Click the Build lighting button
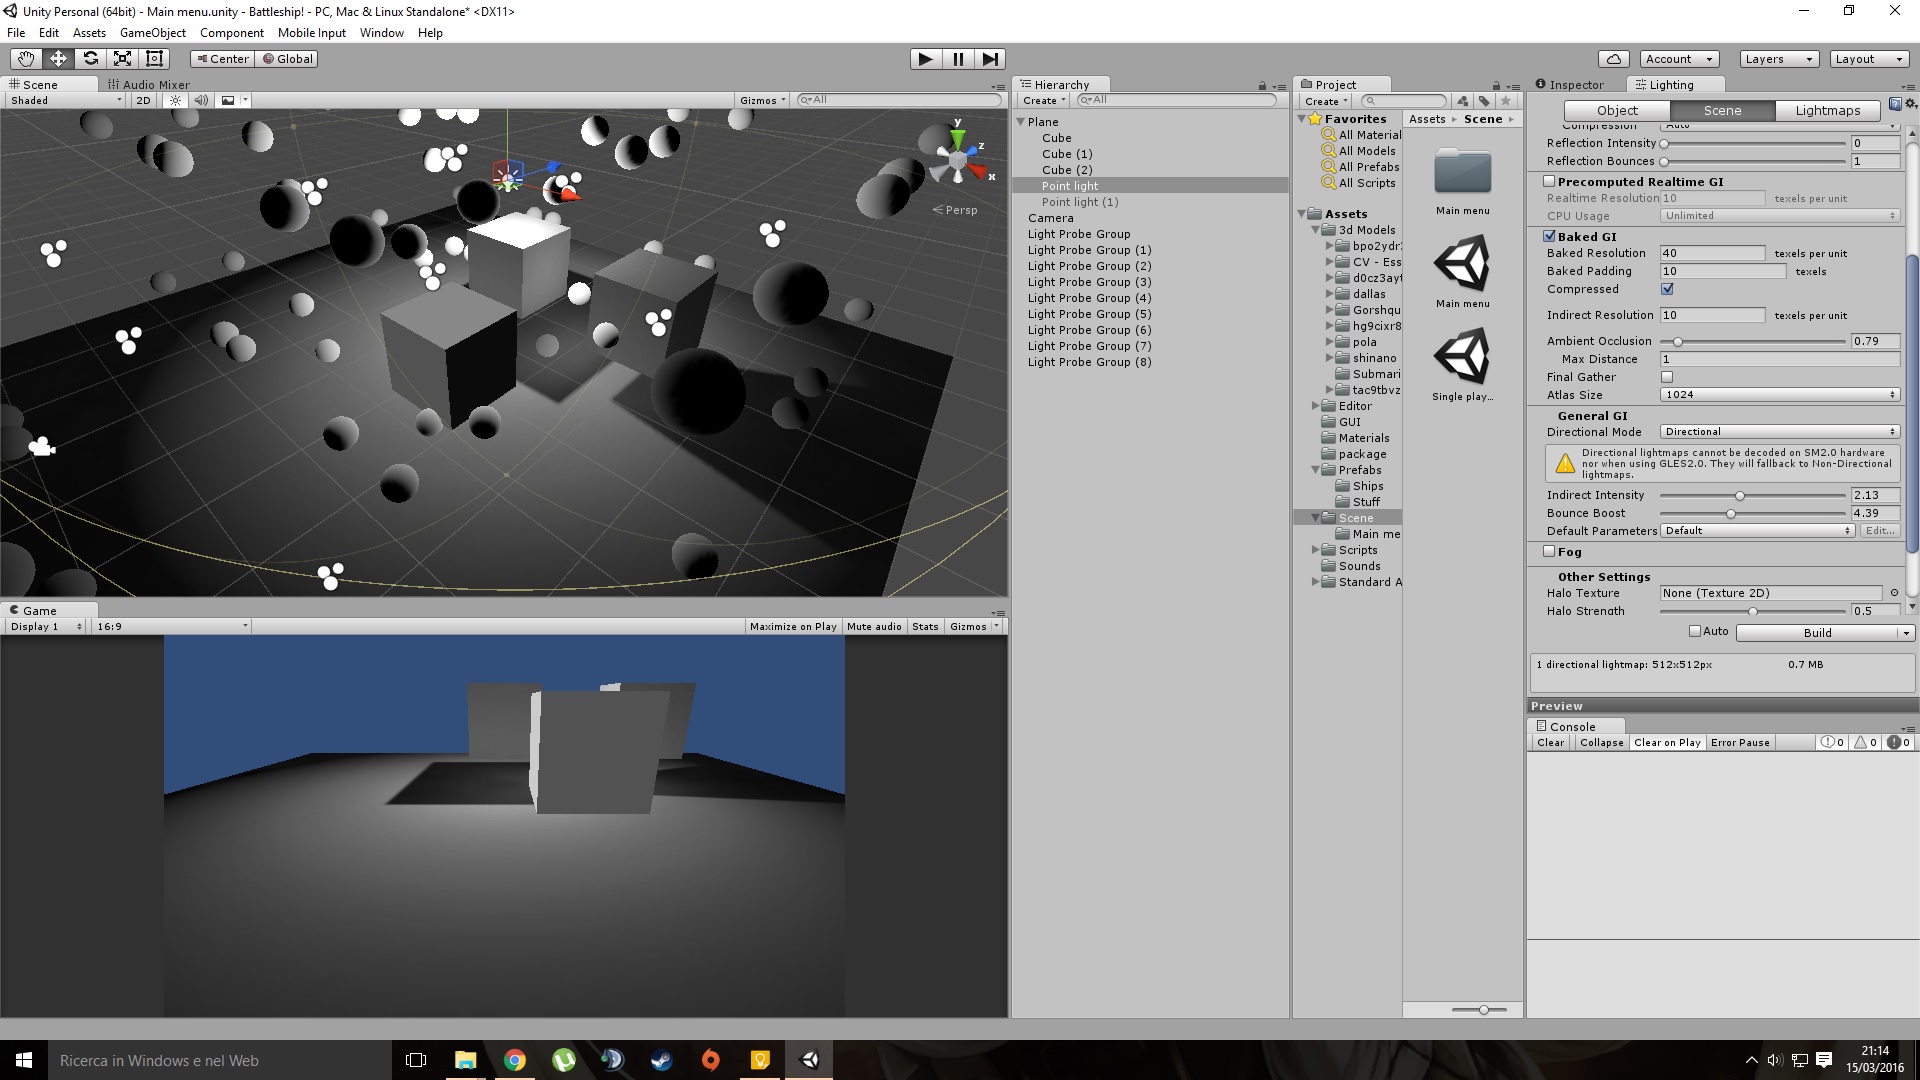 [1818, 633]
